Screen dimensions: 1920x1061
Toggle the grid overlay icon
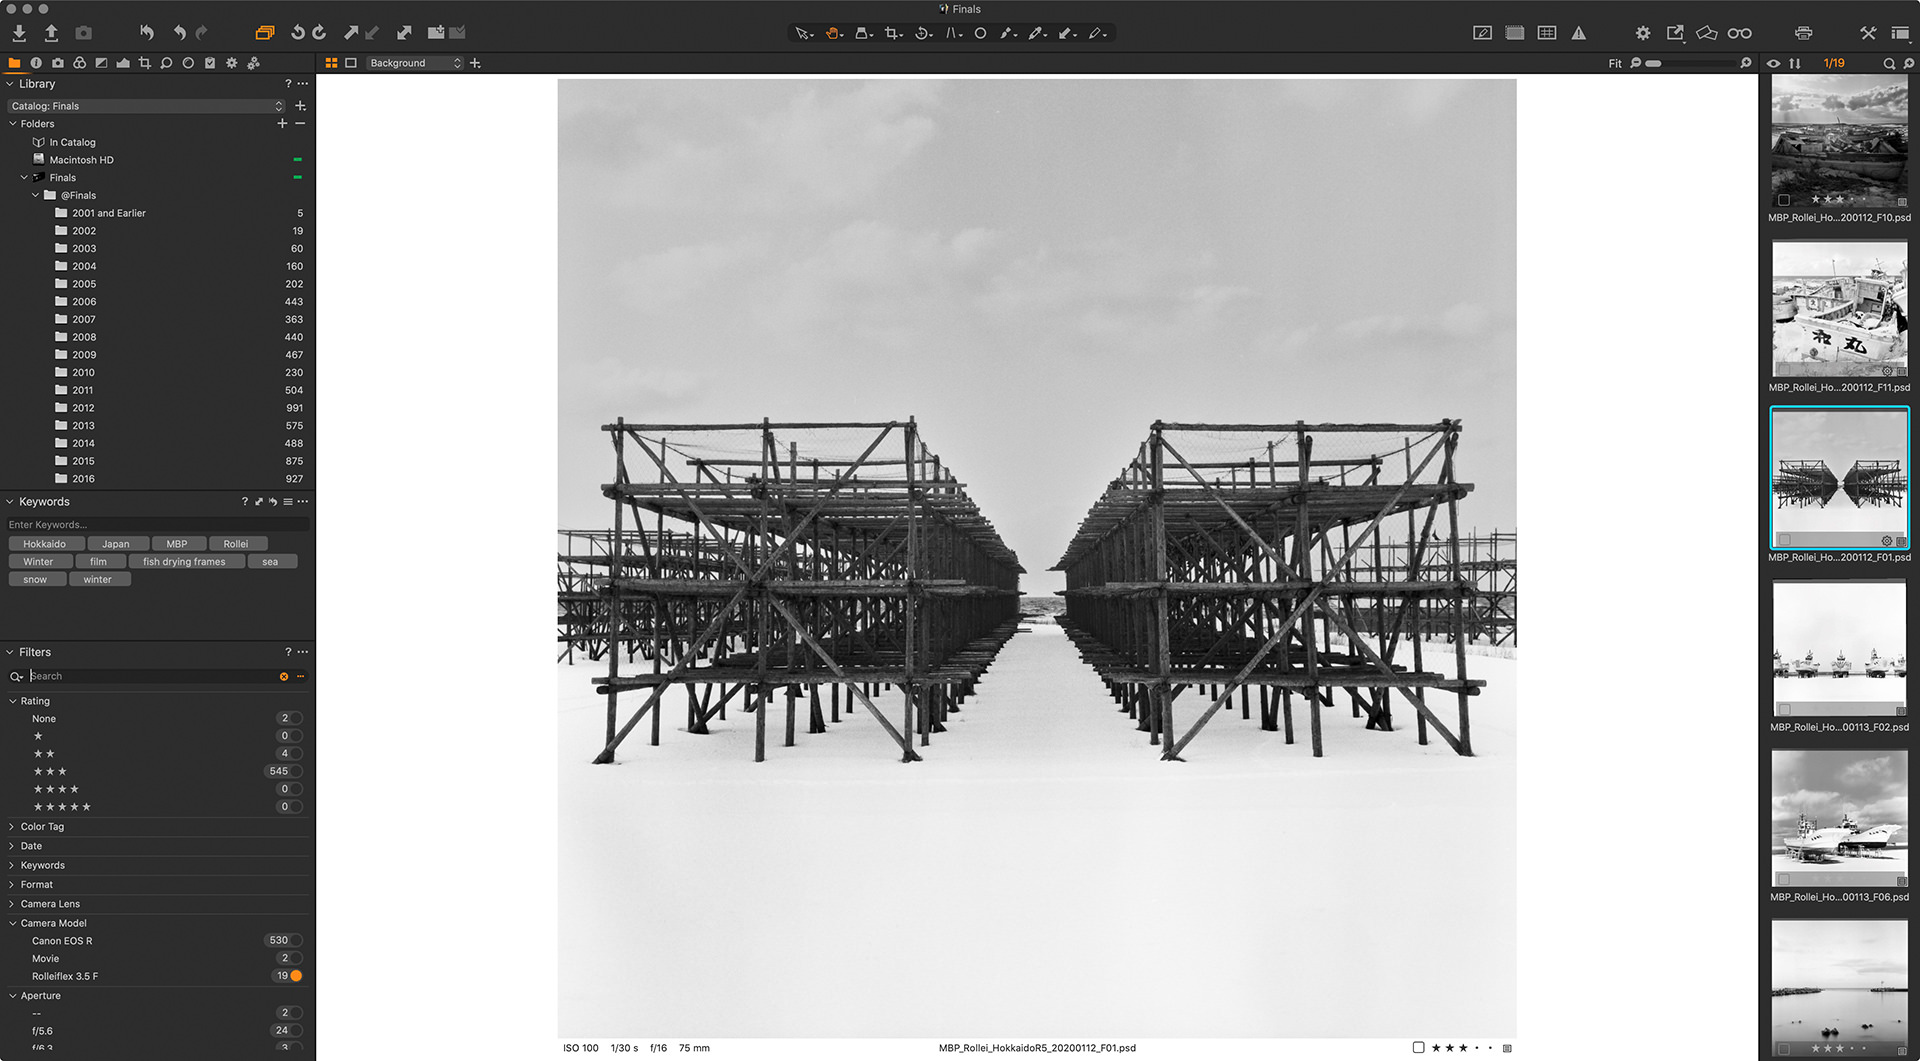click(x=1546, y=33)
